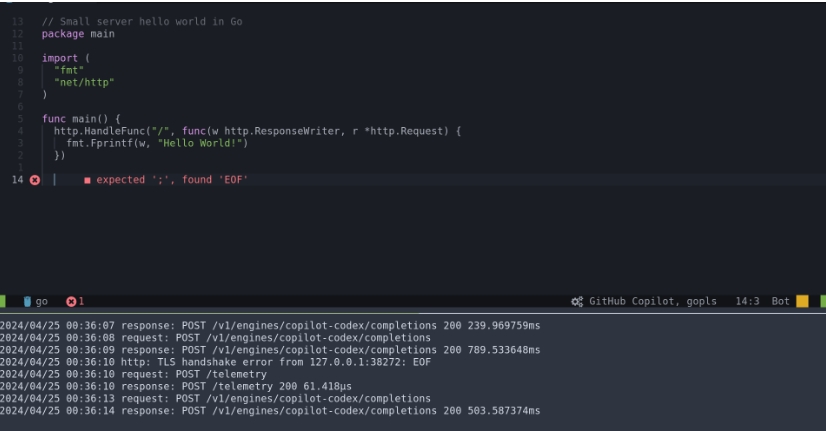Click the red error icon on line 14
Screen dimensions: 826x431
click(35, 180)
